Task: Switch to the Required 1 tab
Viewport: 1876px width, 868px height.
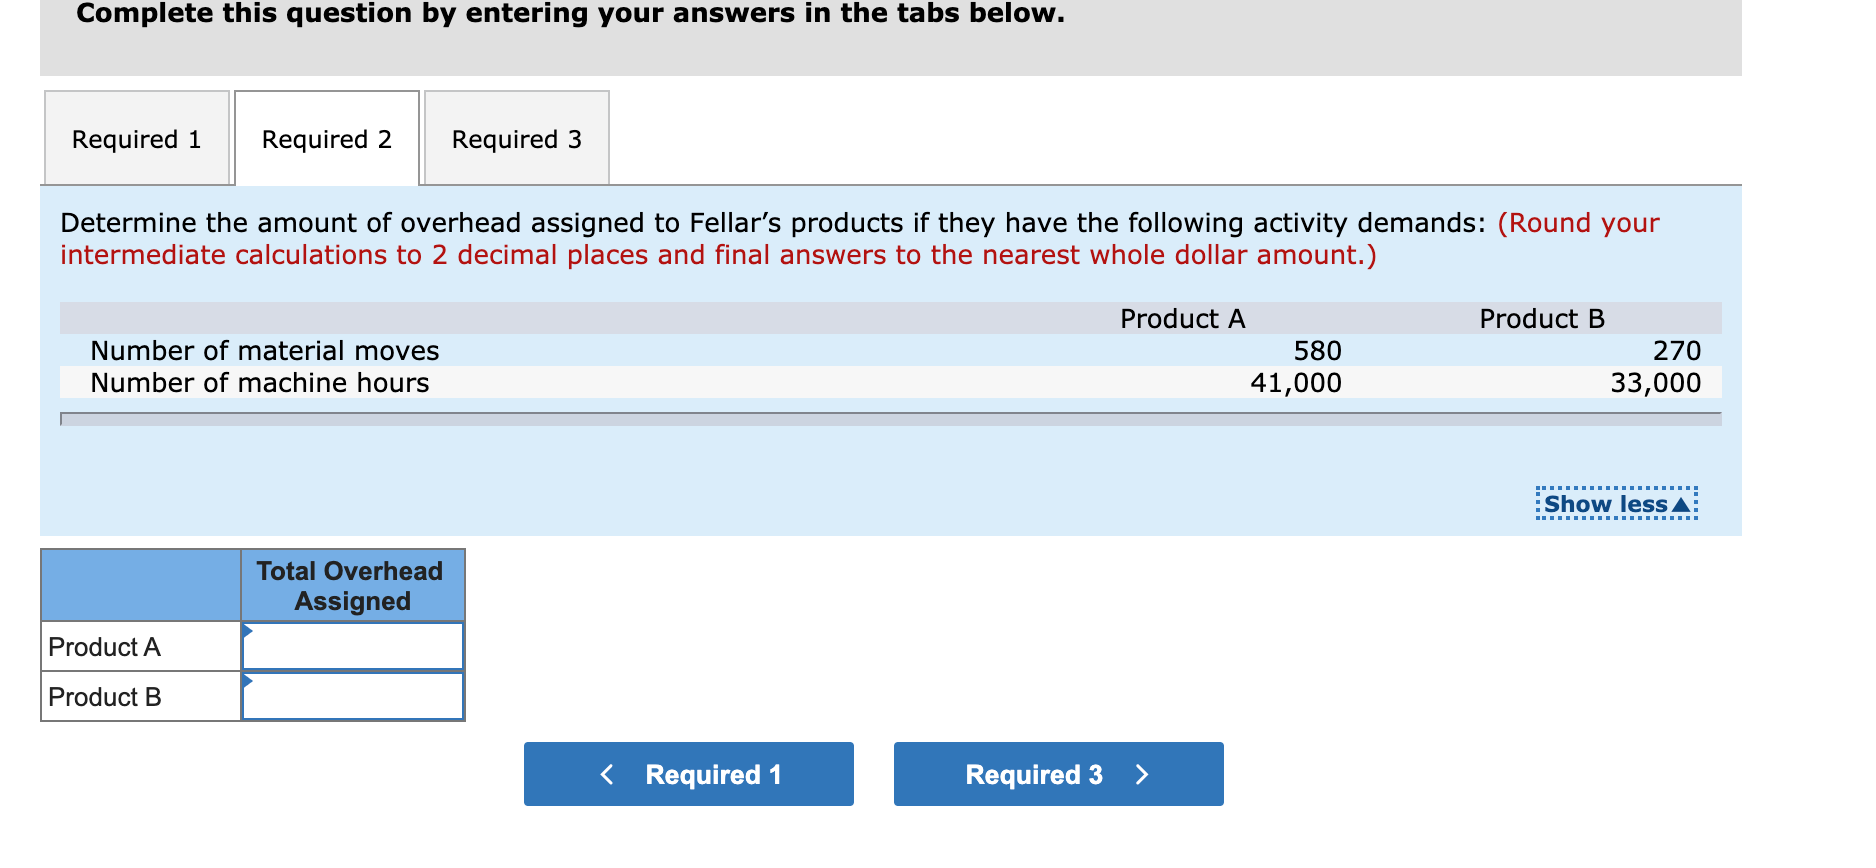Action: (x=135, y=139)
